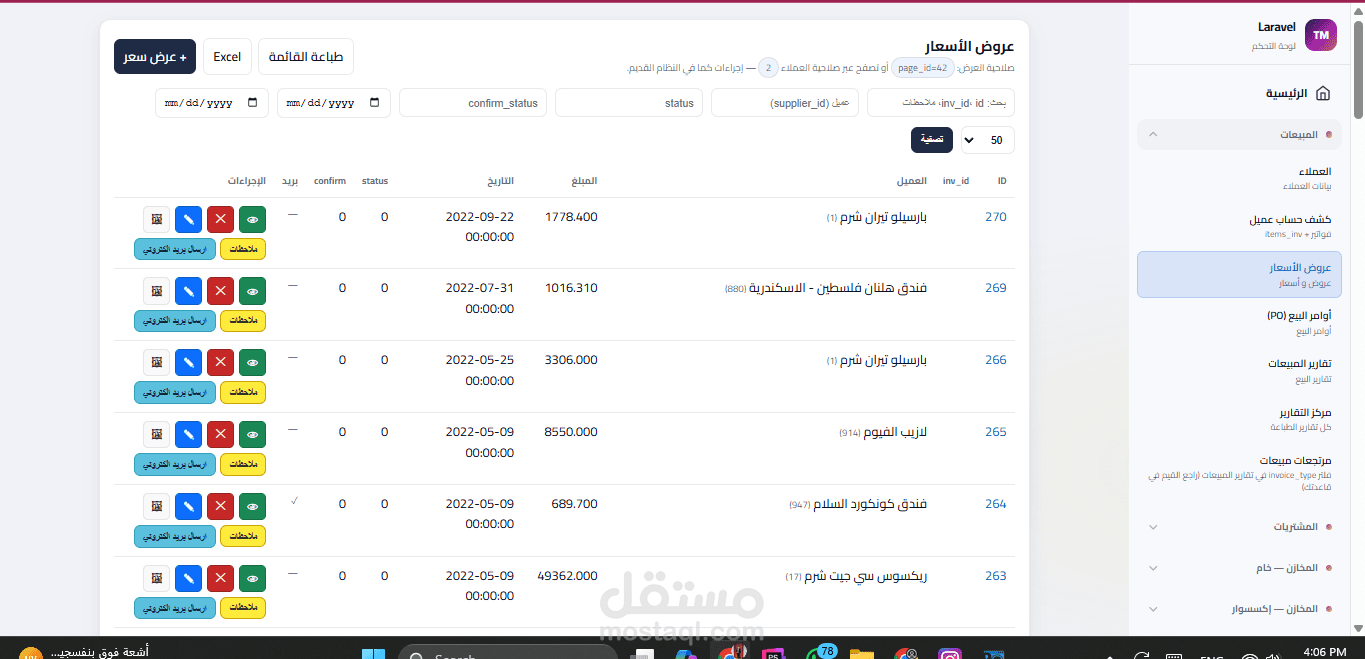Delete quotation 265 with the red X icon

coord(221,436)
